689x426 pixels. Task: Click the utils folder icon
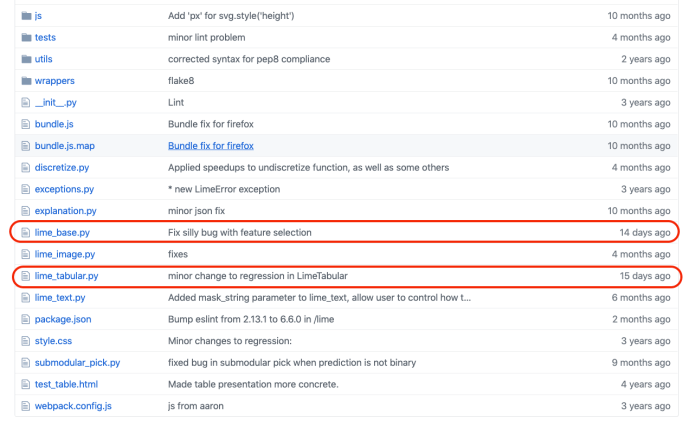[x=26, y=59]
